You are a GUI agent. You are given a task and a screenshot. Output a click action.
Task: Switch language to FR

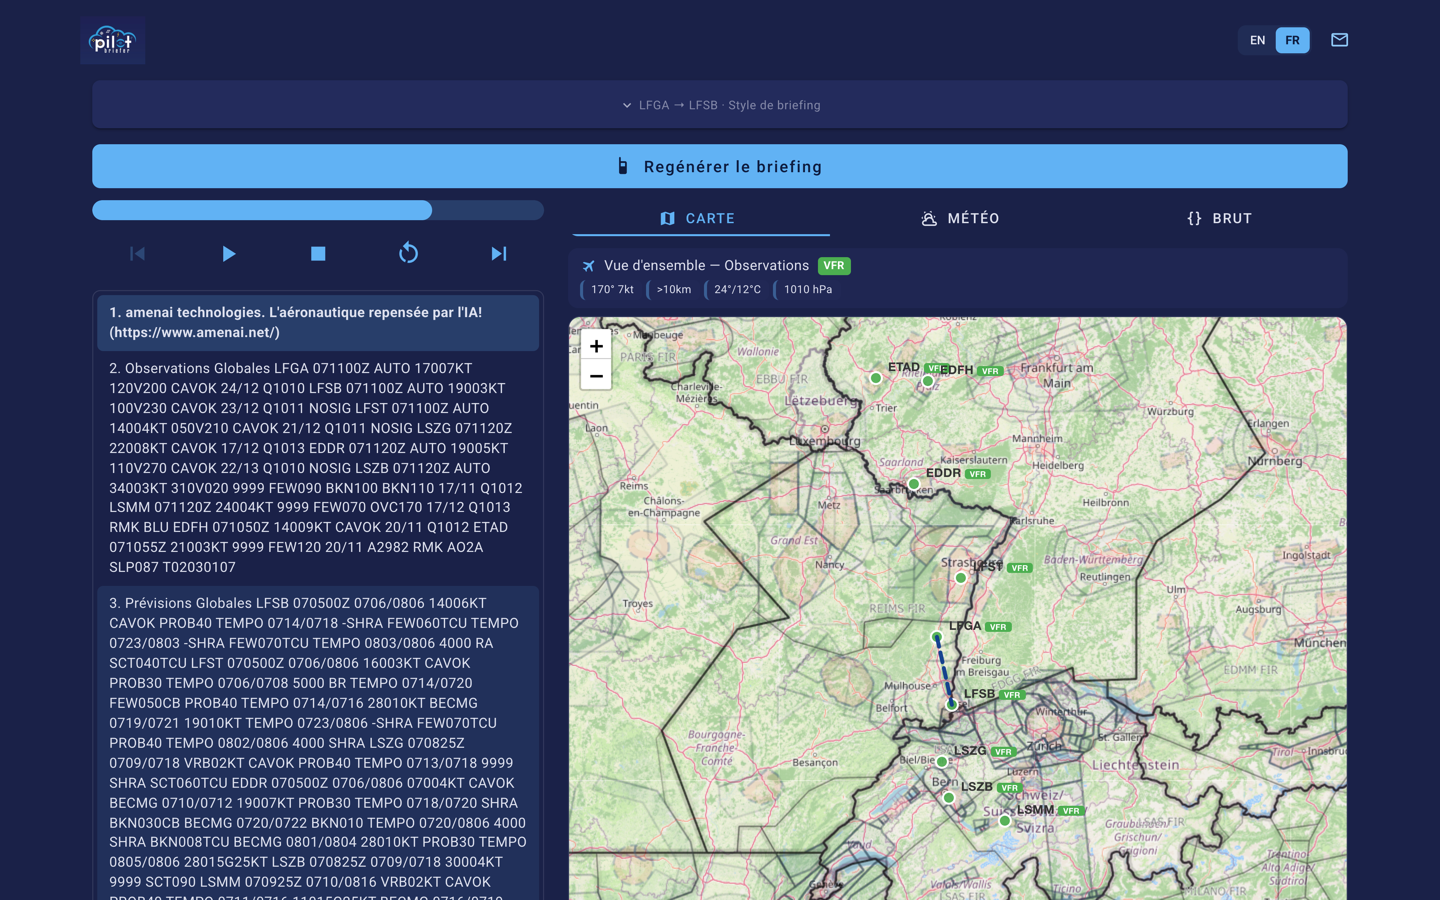(x=1292, y=40)
